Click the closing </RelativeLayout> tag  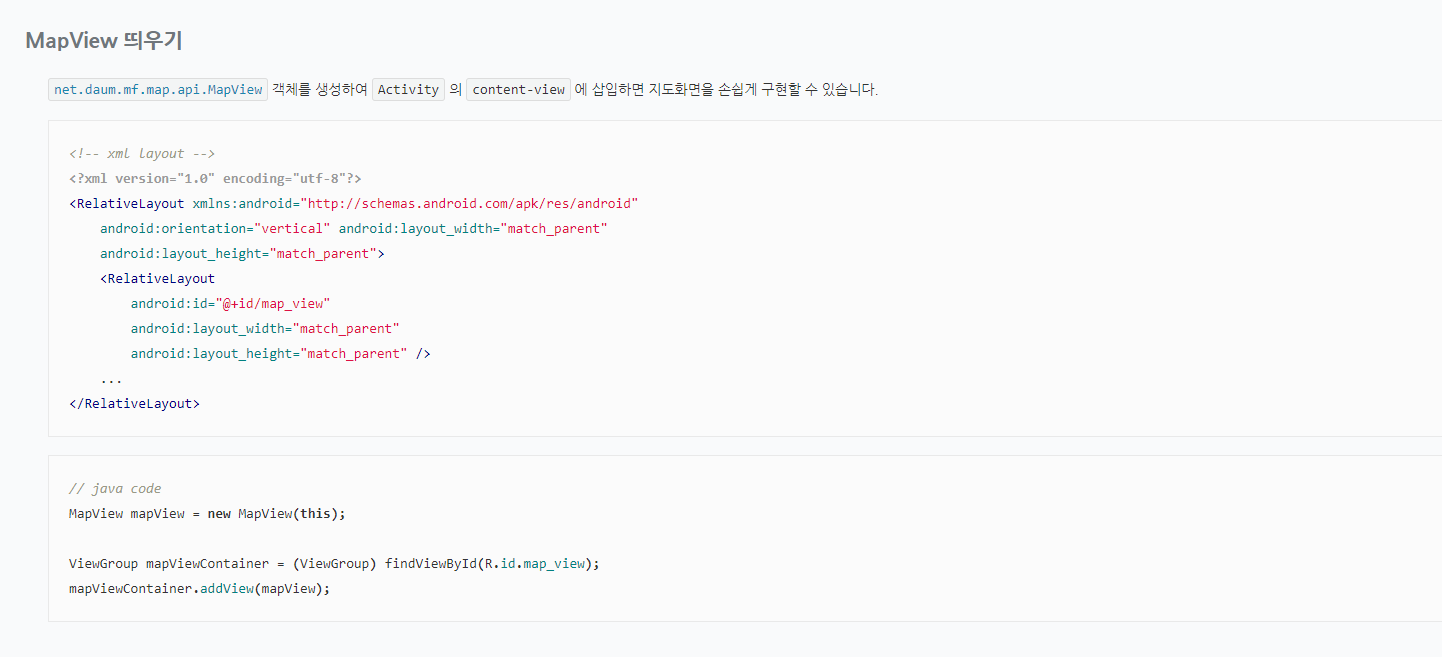pyautogui.click(x=134, y=404)
